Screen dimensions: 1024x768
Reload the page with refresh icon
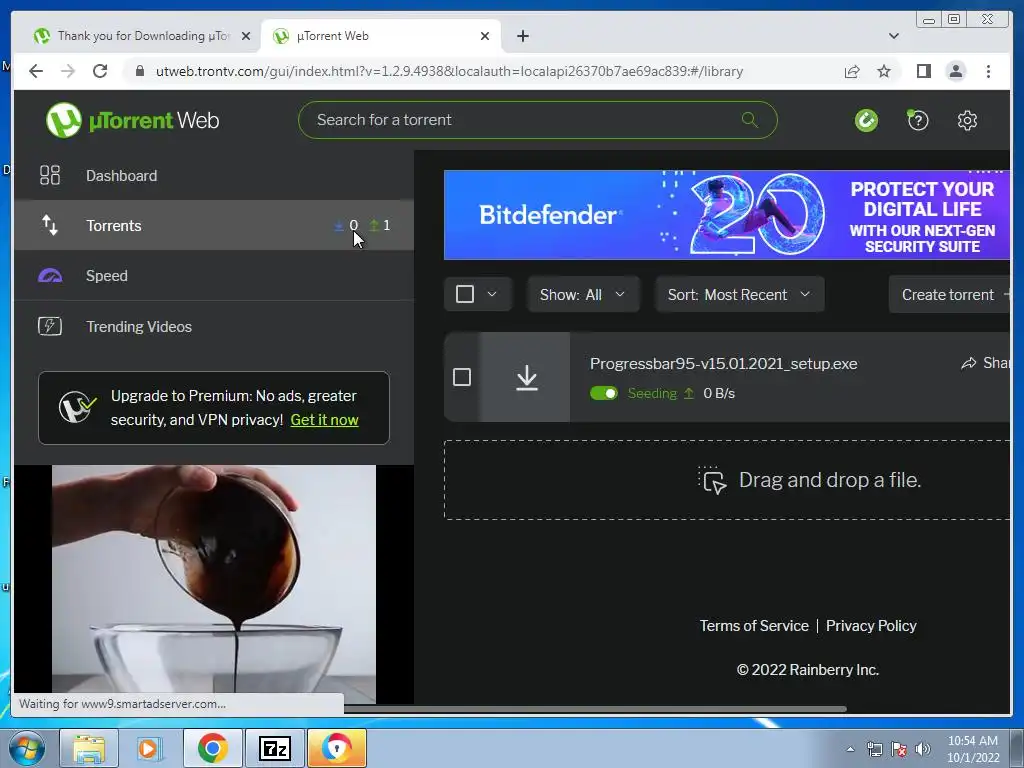pyautogui.click(x=100, y=71)
